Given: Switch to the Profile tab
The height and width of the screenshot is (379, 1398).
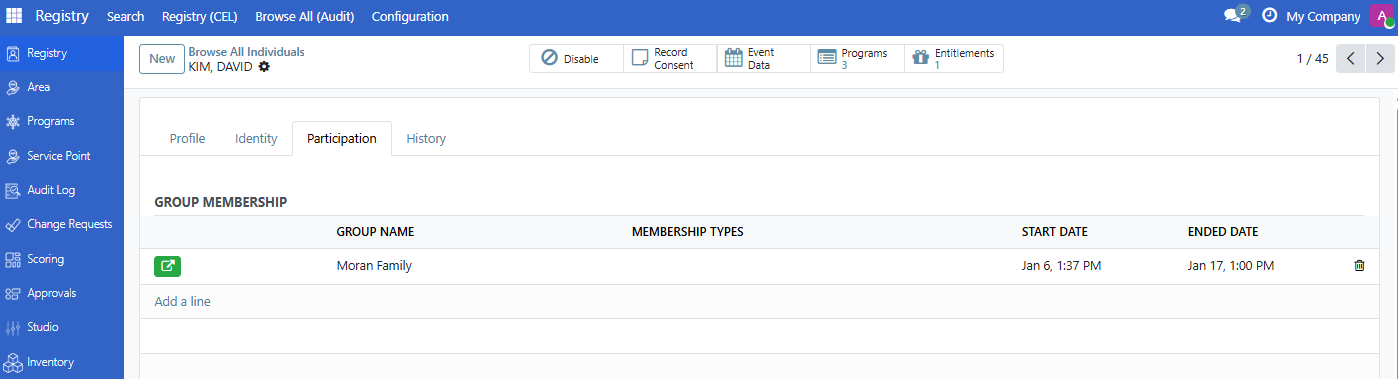Looking at the screenshot, I should coord(187,138).
